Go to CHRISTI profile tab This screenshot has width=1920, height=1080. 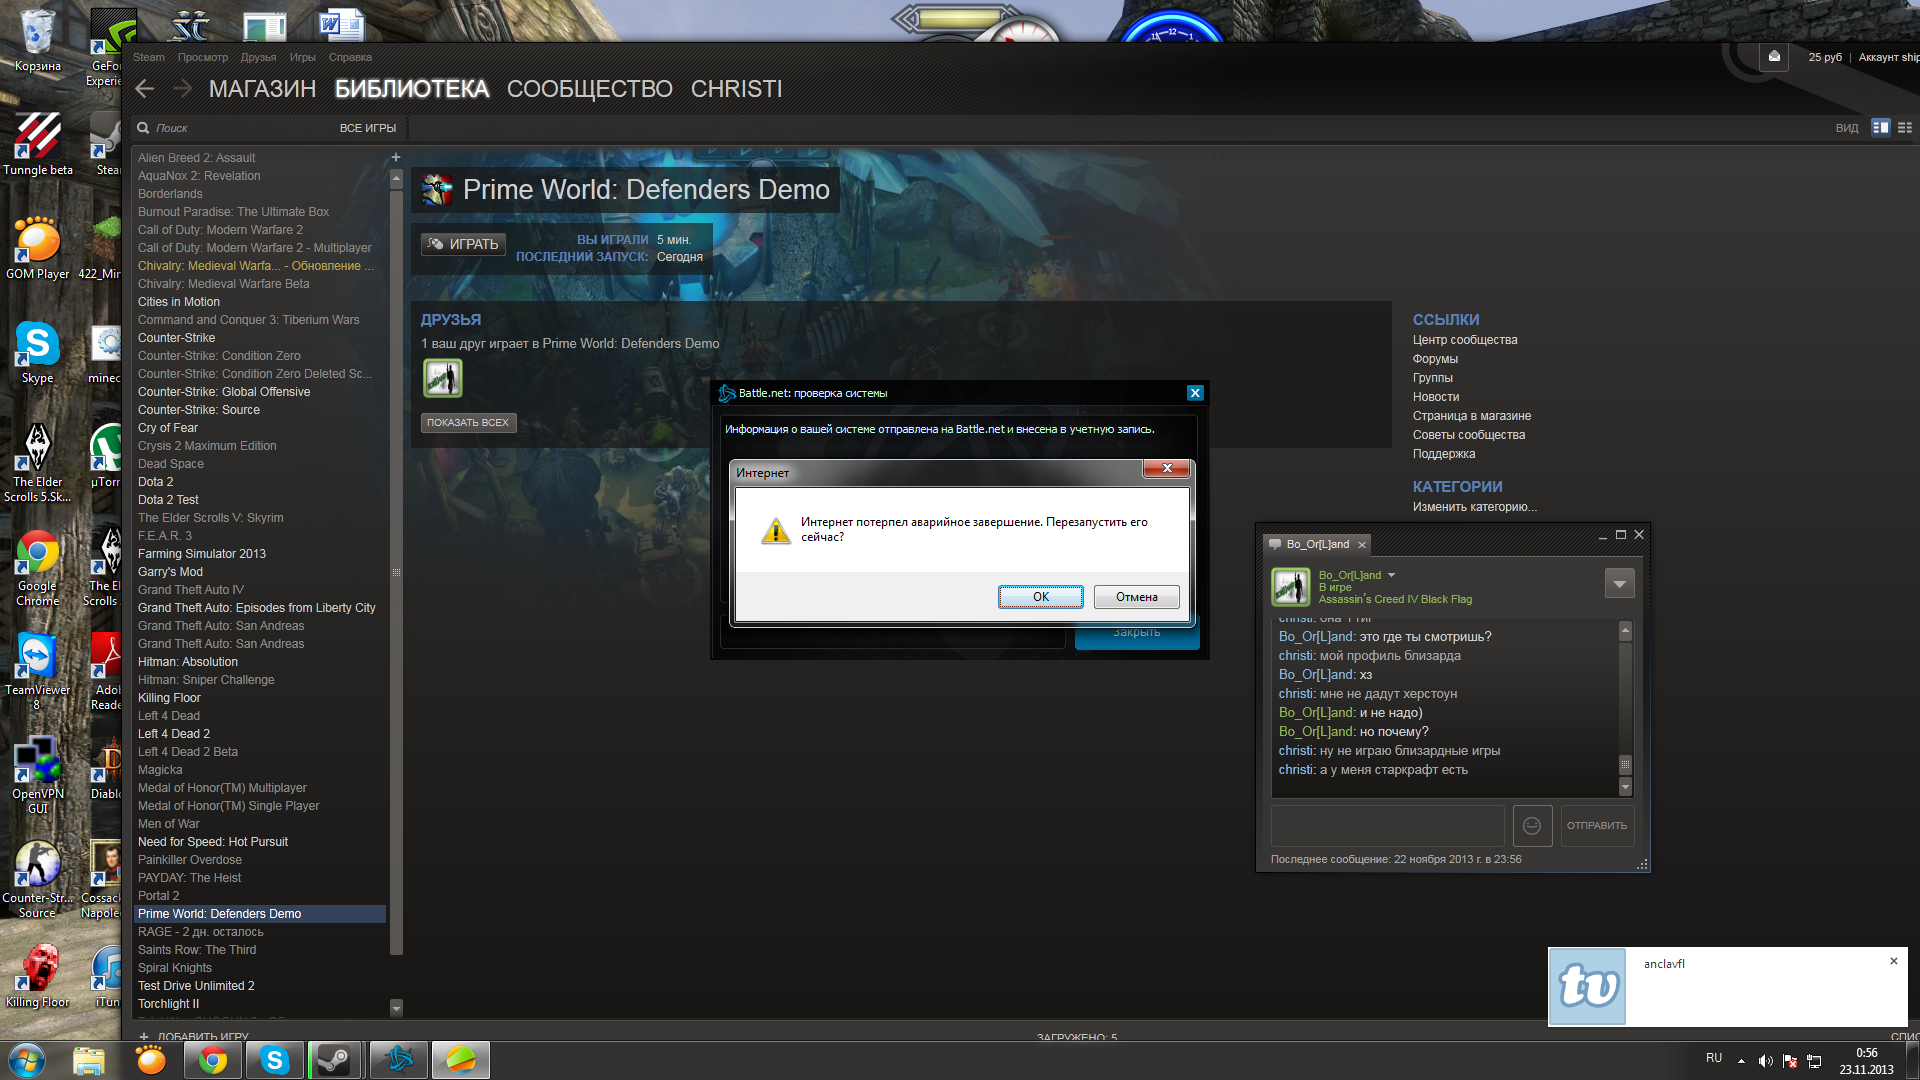click(736, 89)
